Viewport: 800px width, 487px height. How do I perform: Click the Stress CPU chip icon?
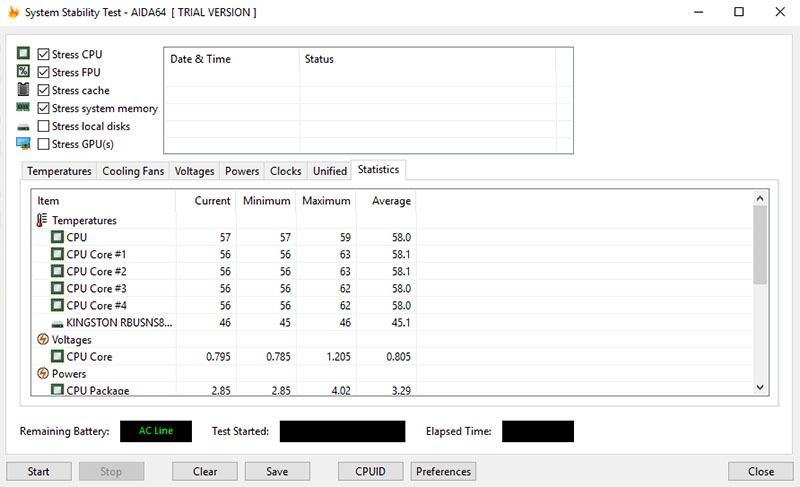[23, 53]
